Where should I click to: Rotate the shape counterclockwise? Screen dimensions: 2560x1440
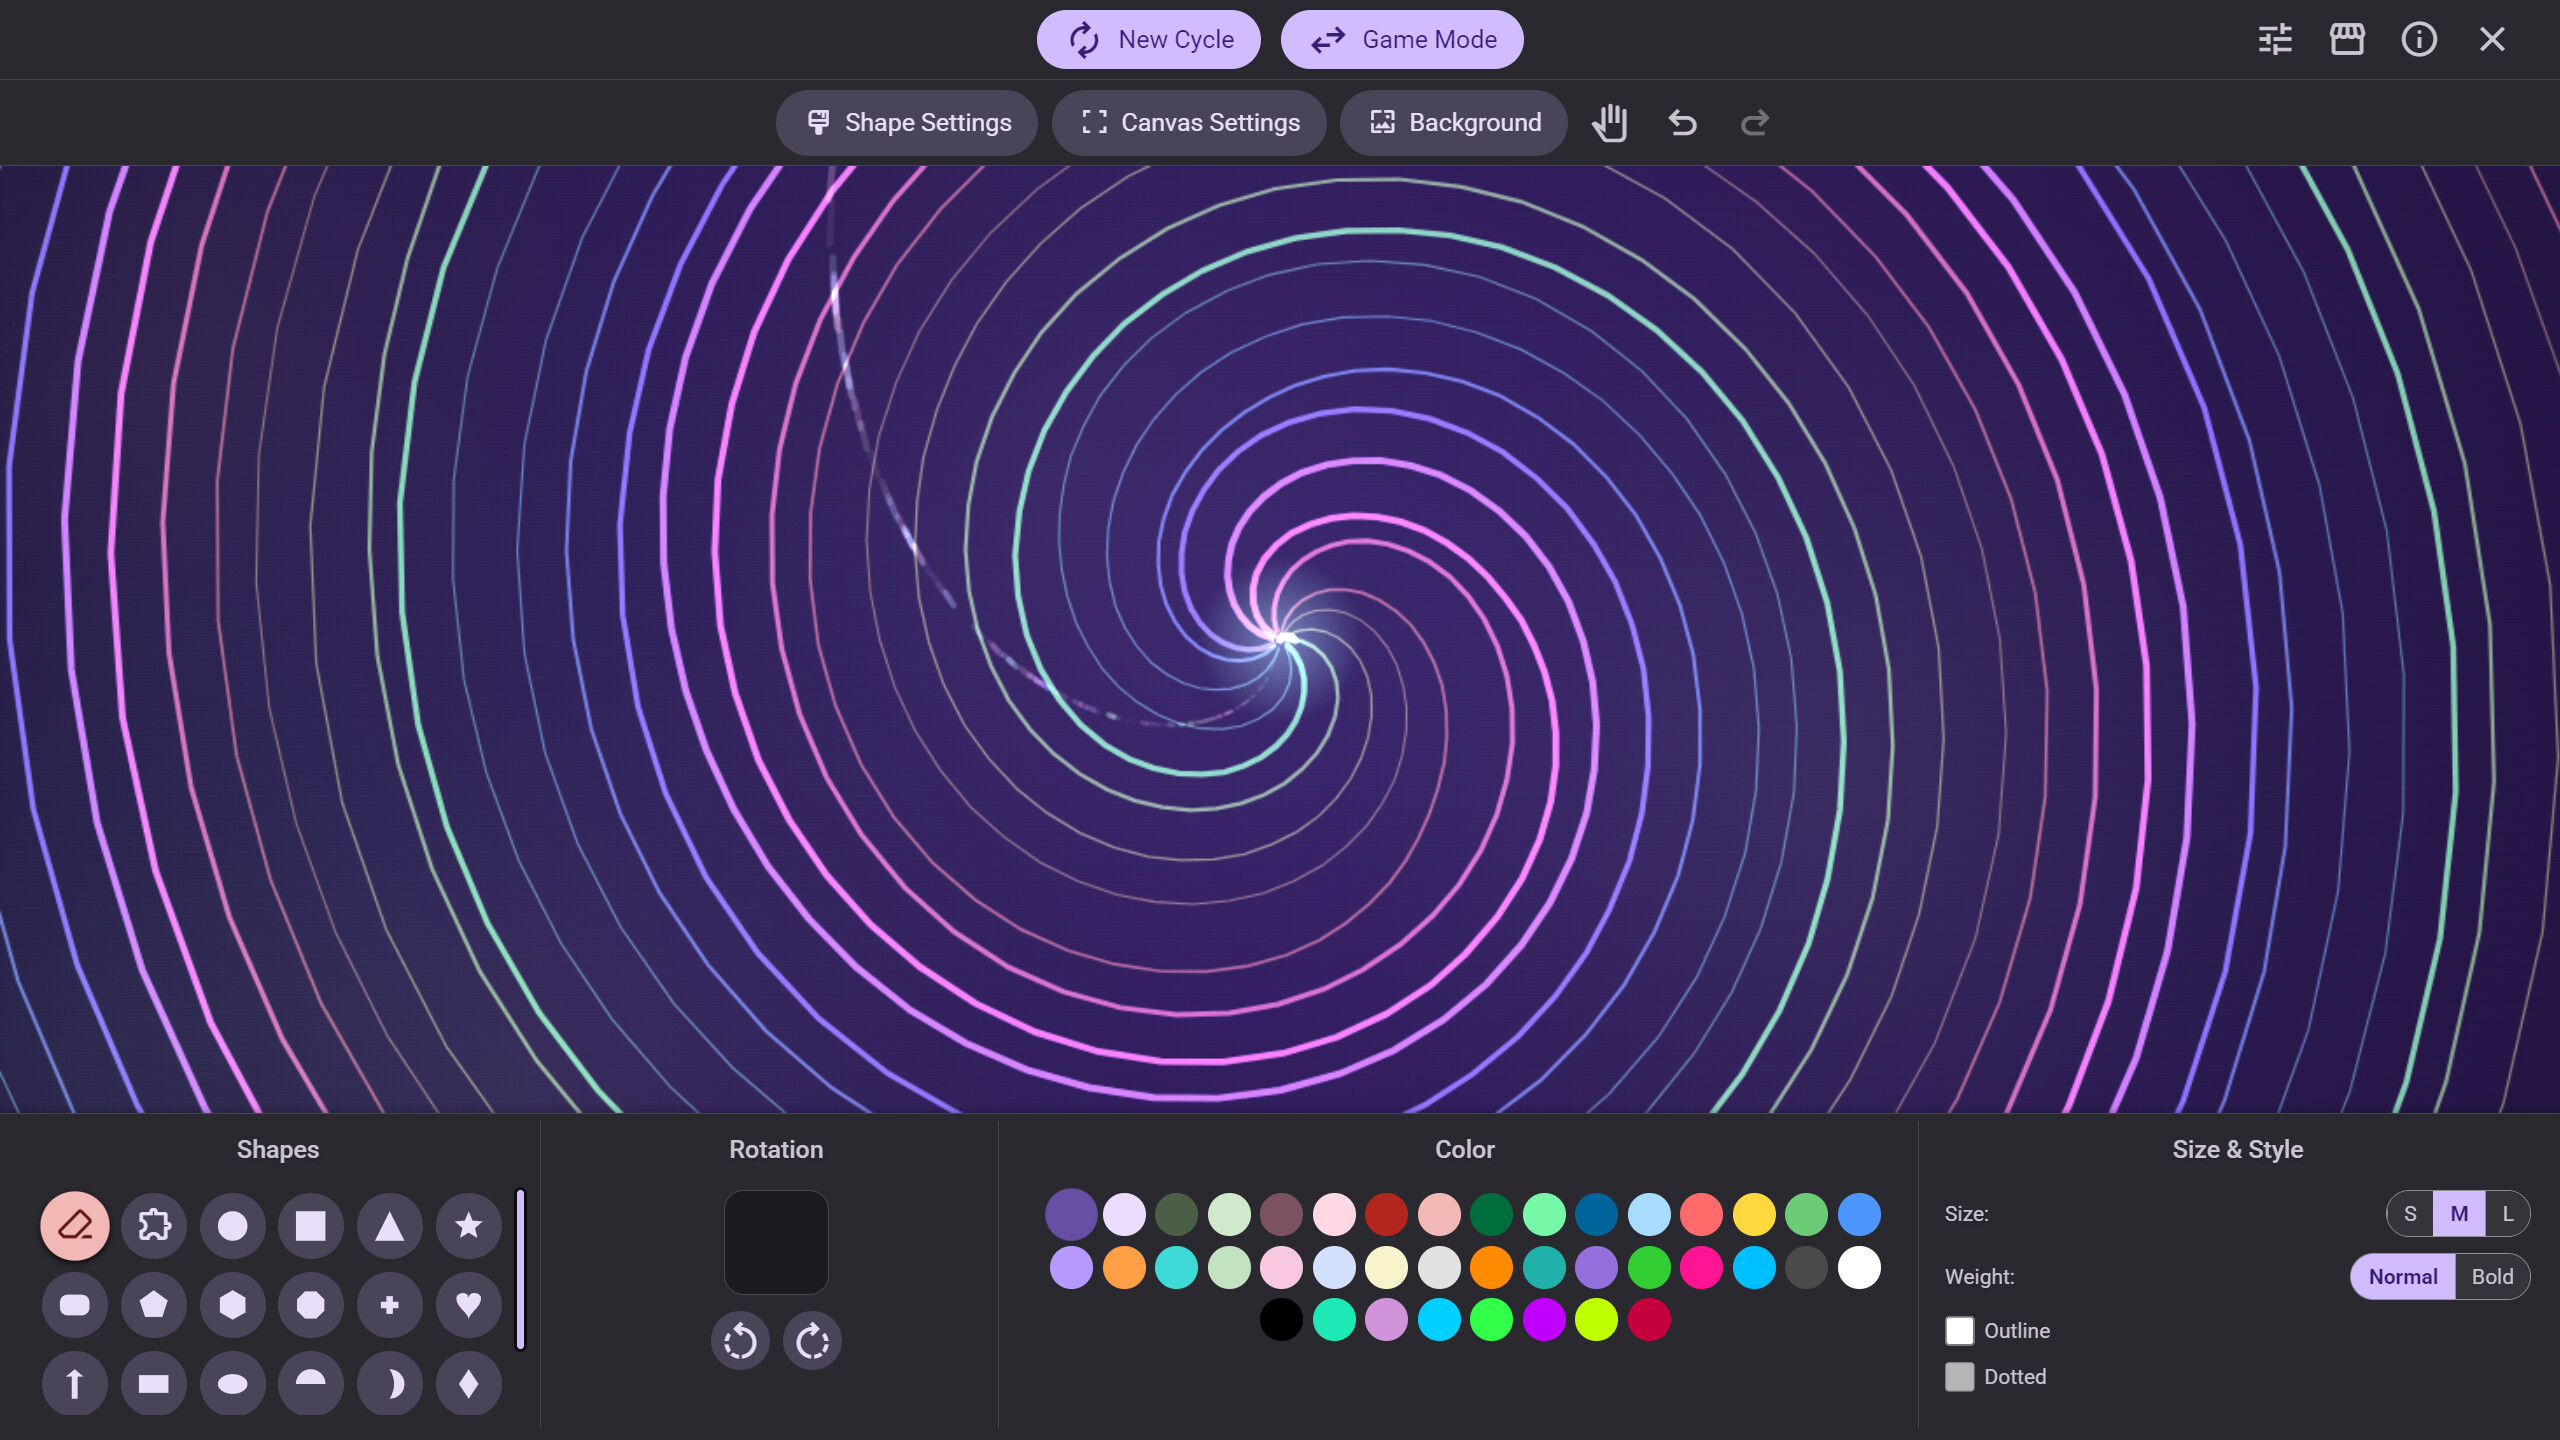click(740, 1340)
